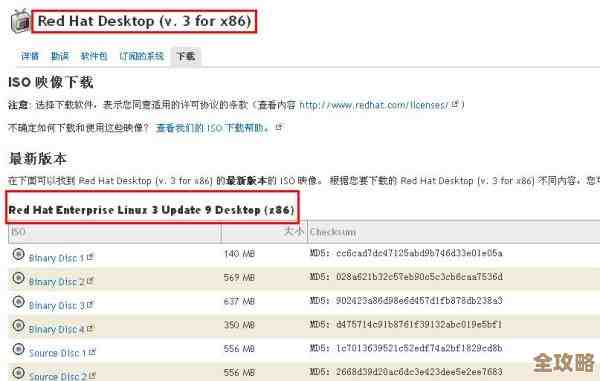This screenshot has width=600, height=381.
Task: Click the 350 MB size cell
Action: [x=240, y=325]
